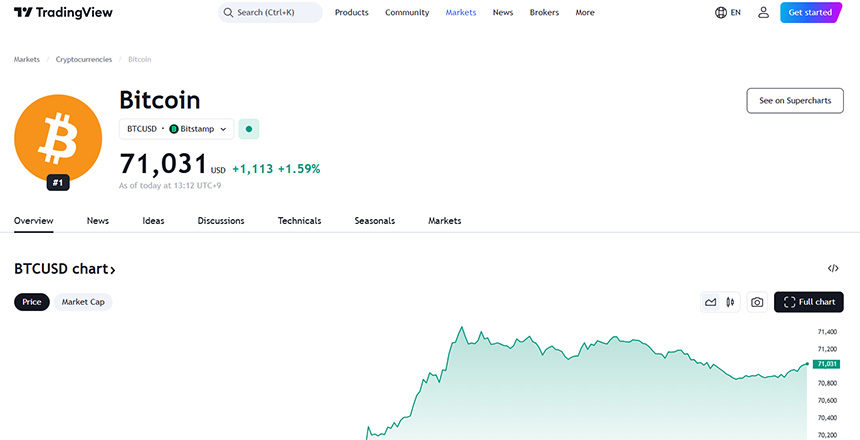Viewport: 860px width, 440px height.
Task: Switch to the Discussions tab
Action: (x=221, y=221)
